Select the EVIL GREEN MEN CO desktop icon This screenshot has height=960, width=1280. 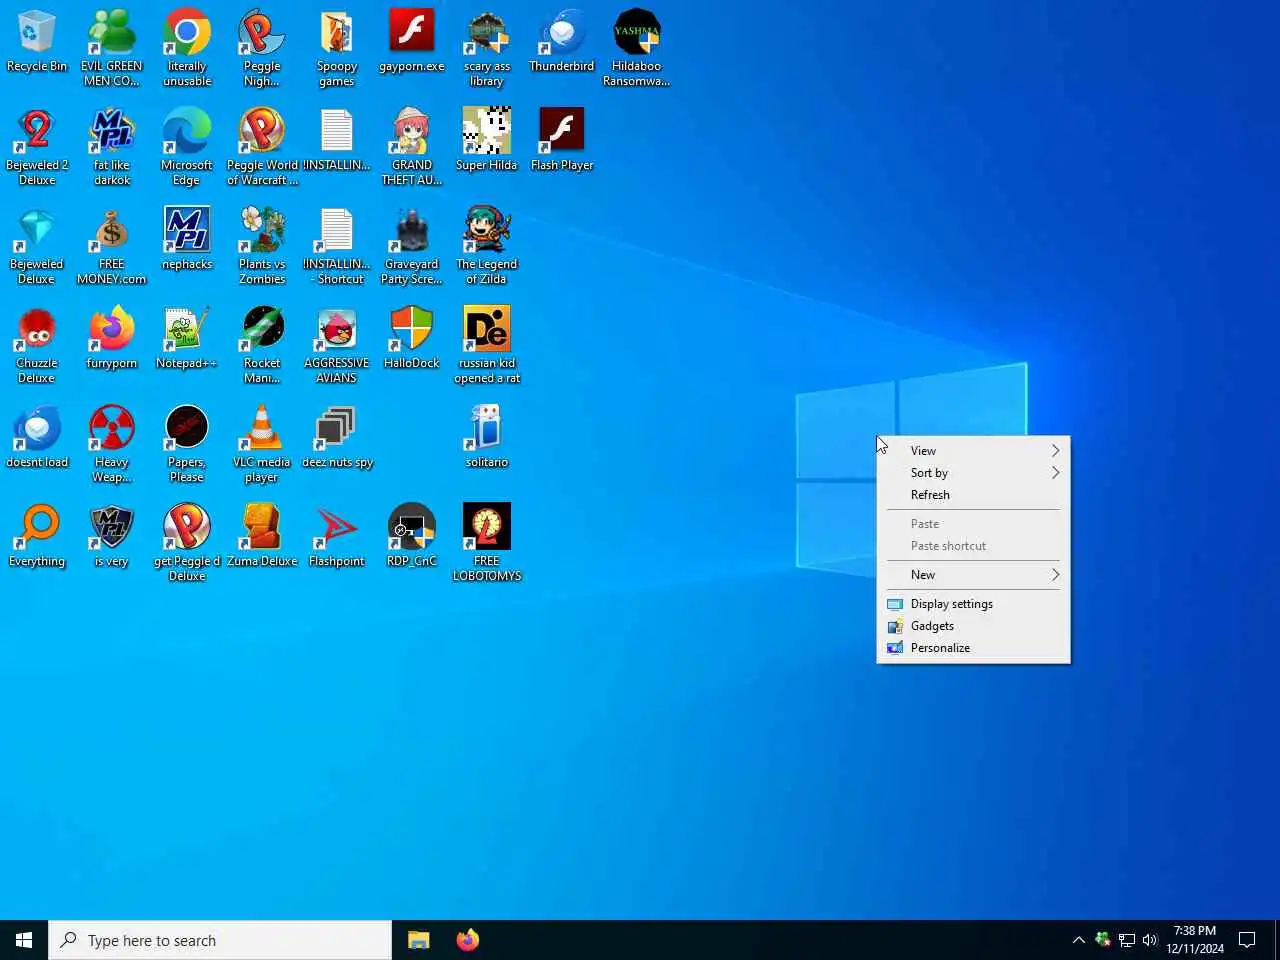pyautogui.click(x=112, y=48)
